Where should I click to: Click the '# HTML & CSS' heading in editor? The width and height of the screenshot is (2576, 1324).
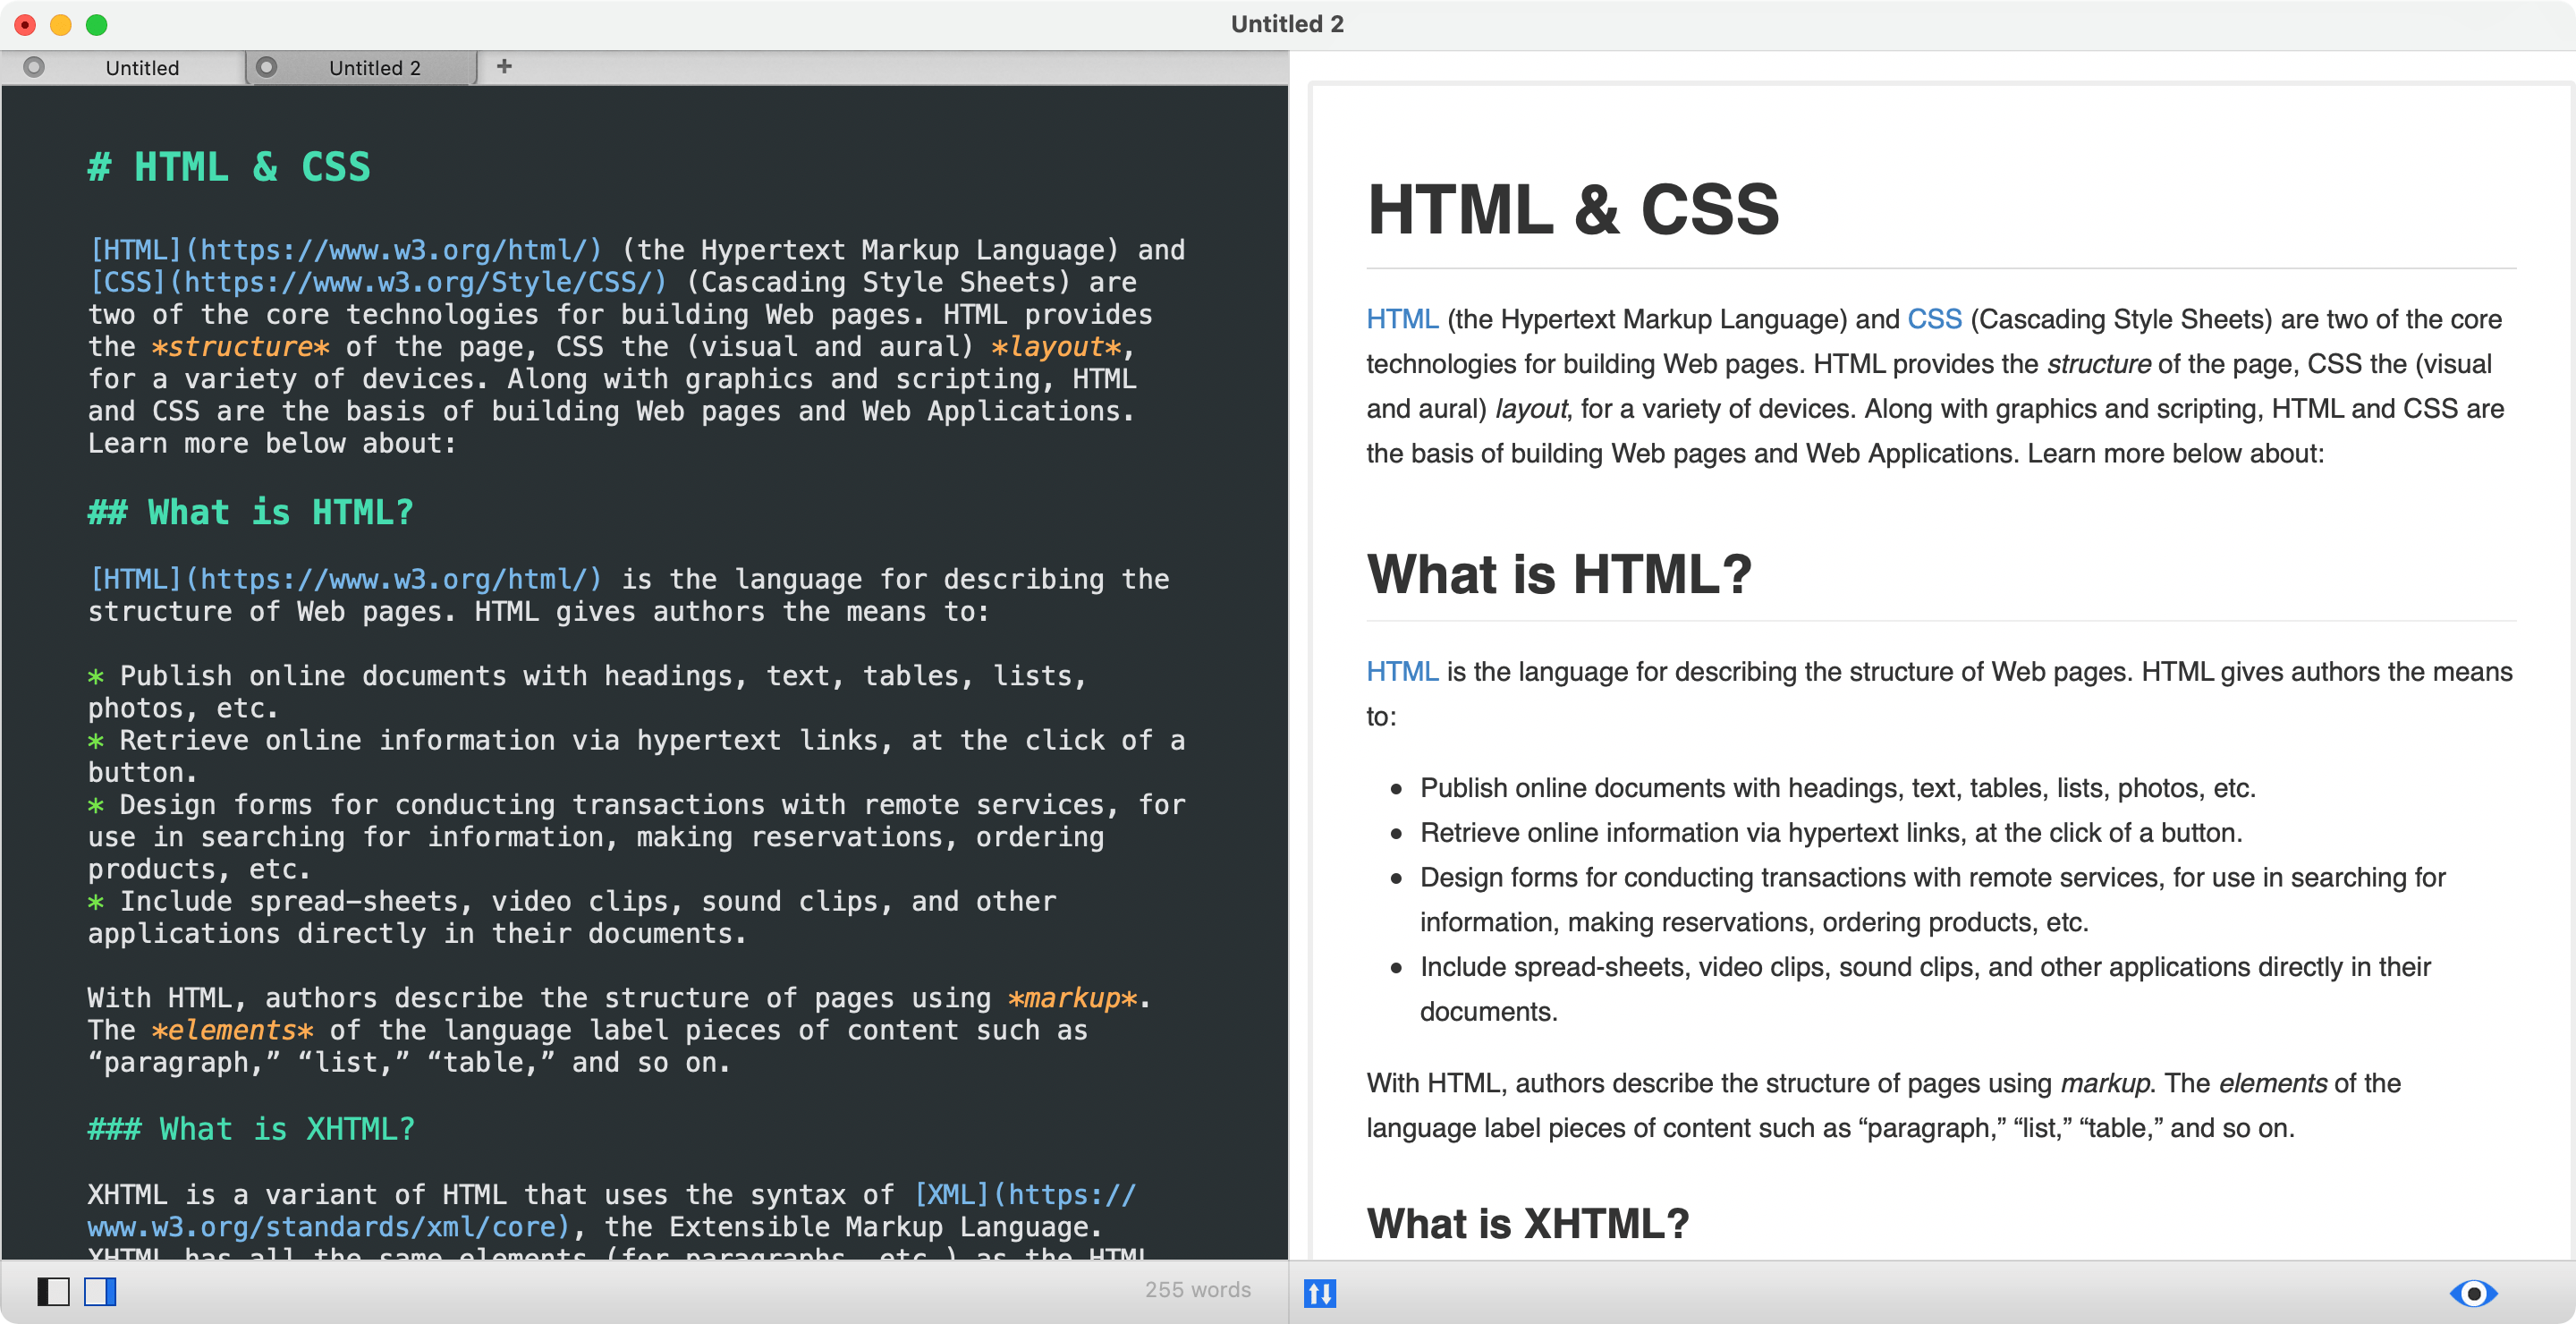(x=229, y=167)
